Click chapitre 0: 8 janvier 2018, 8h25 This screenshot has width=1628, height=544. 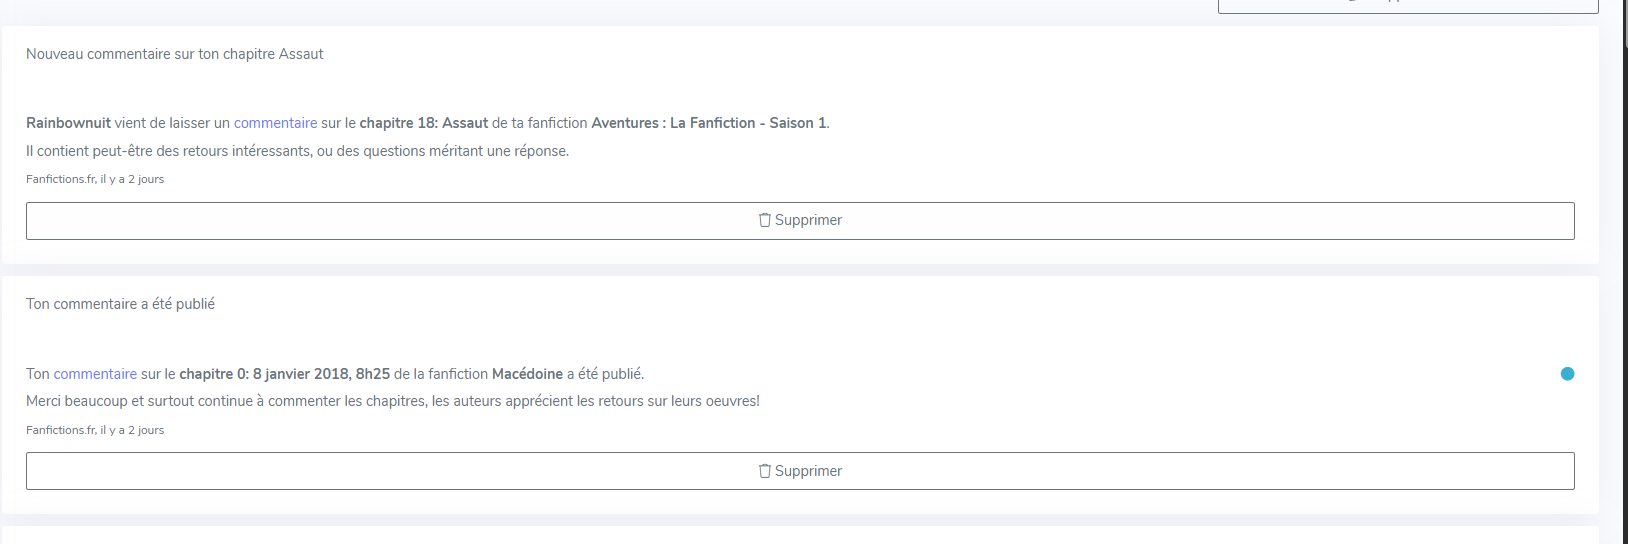click(284, 374)
